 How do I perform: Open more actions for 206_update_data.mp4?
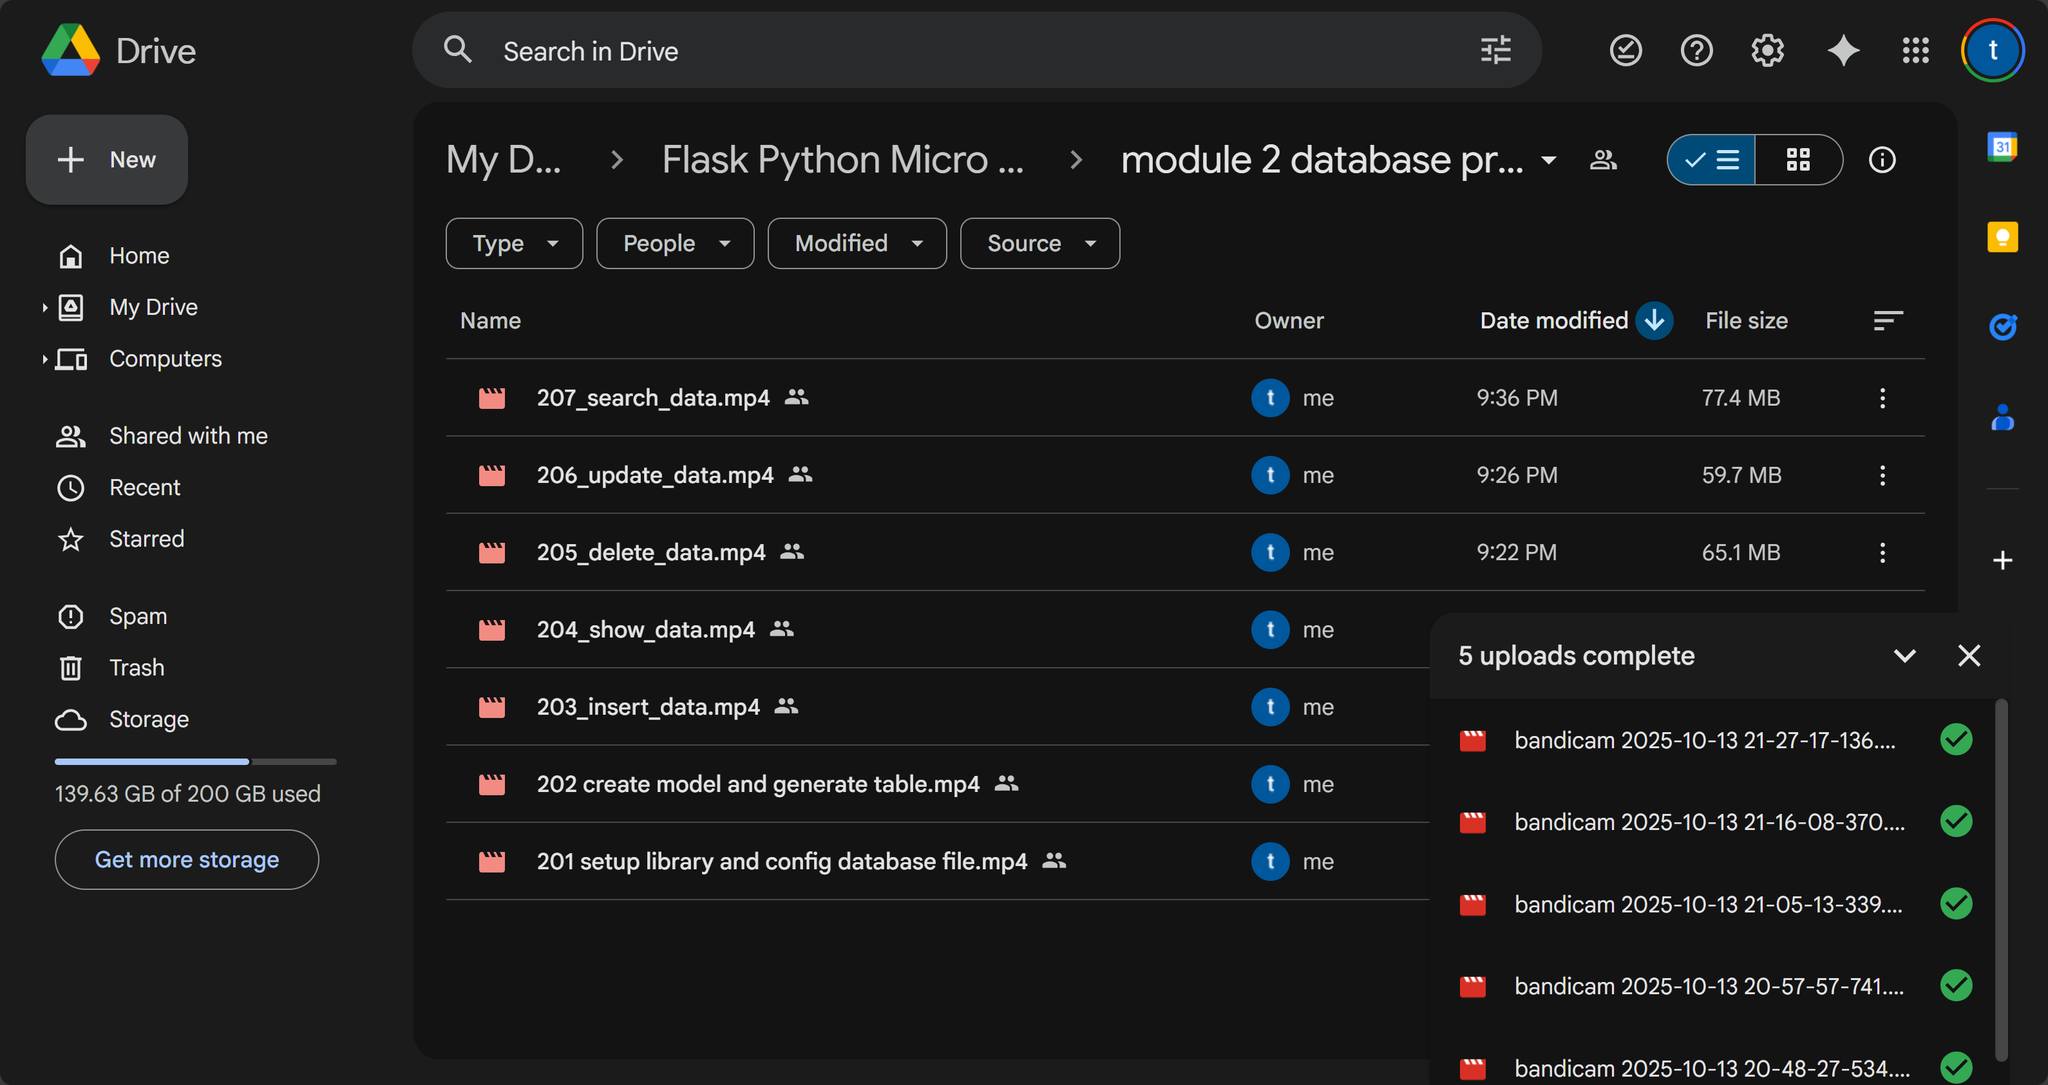pyautogui.click(x=1882, y=475)
